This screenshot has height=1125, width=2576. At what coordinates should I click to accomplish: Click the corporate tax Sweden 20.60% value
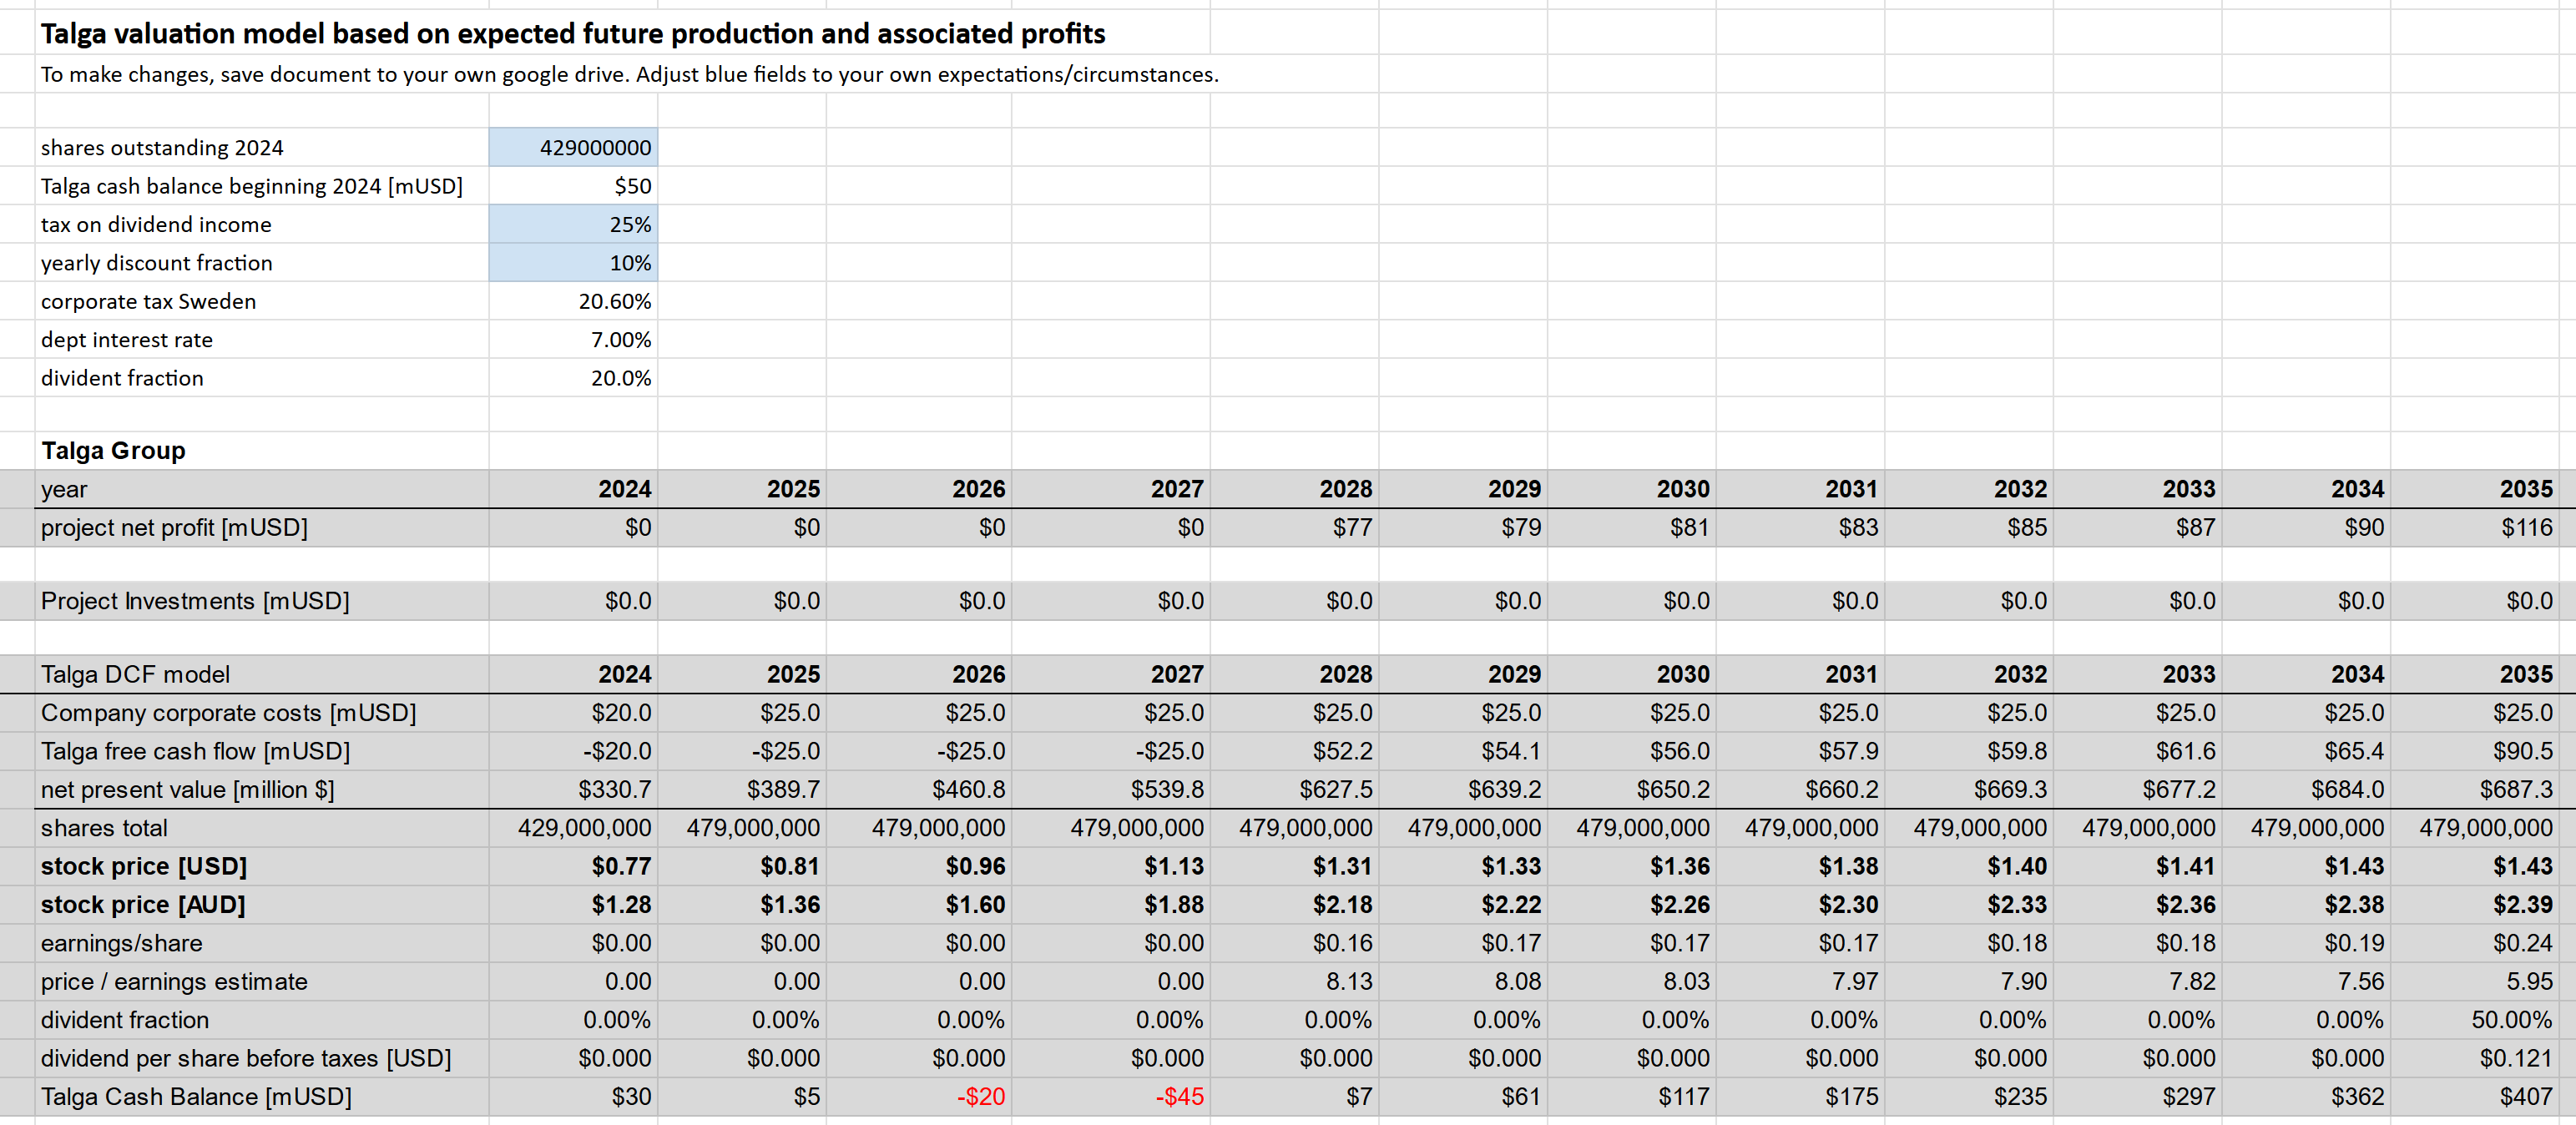(x=573, y=301)
